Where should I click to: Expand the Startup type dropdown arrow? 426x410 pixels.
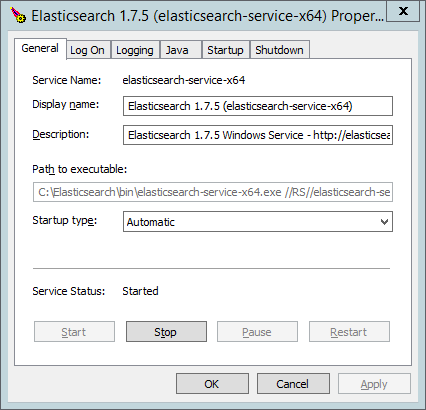tap(384, 222)
